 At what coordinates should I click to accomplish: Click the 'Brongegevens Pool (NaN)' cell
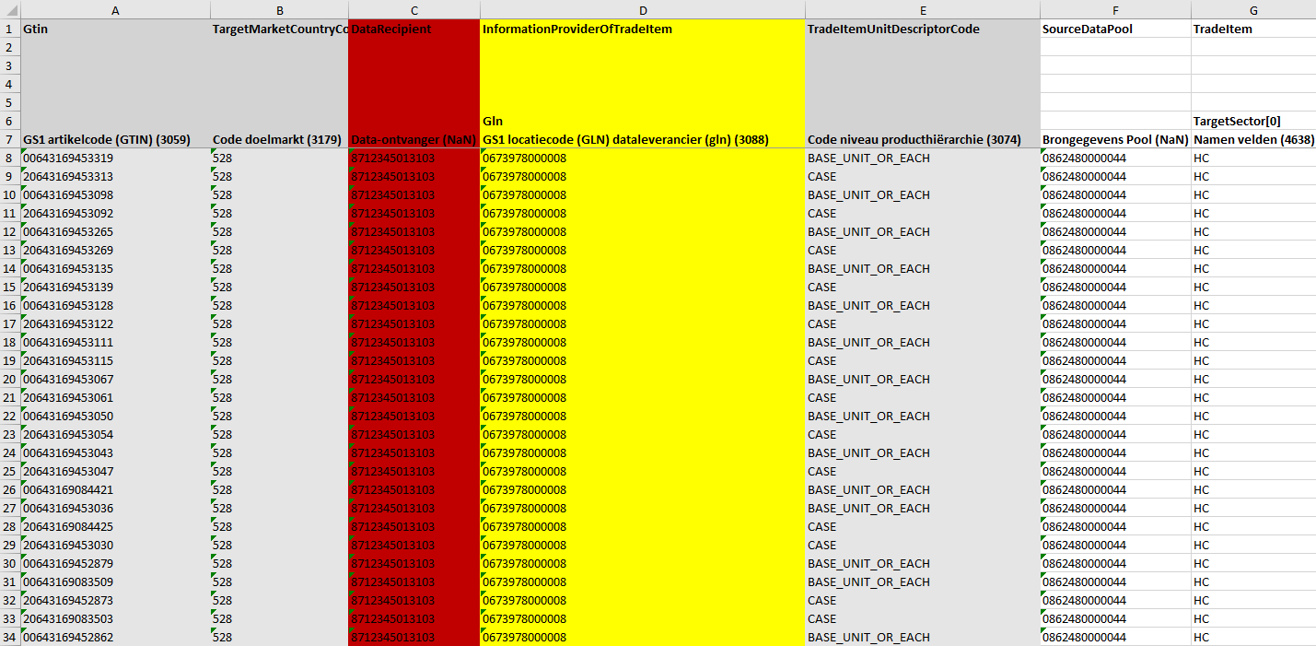pos(1115,140)
